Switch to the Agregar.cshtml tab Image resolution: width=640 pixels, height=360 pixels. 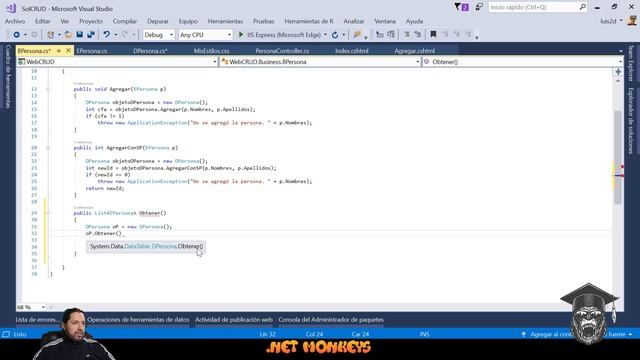(x=414, y=51)
